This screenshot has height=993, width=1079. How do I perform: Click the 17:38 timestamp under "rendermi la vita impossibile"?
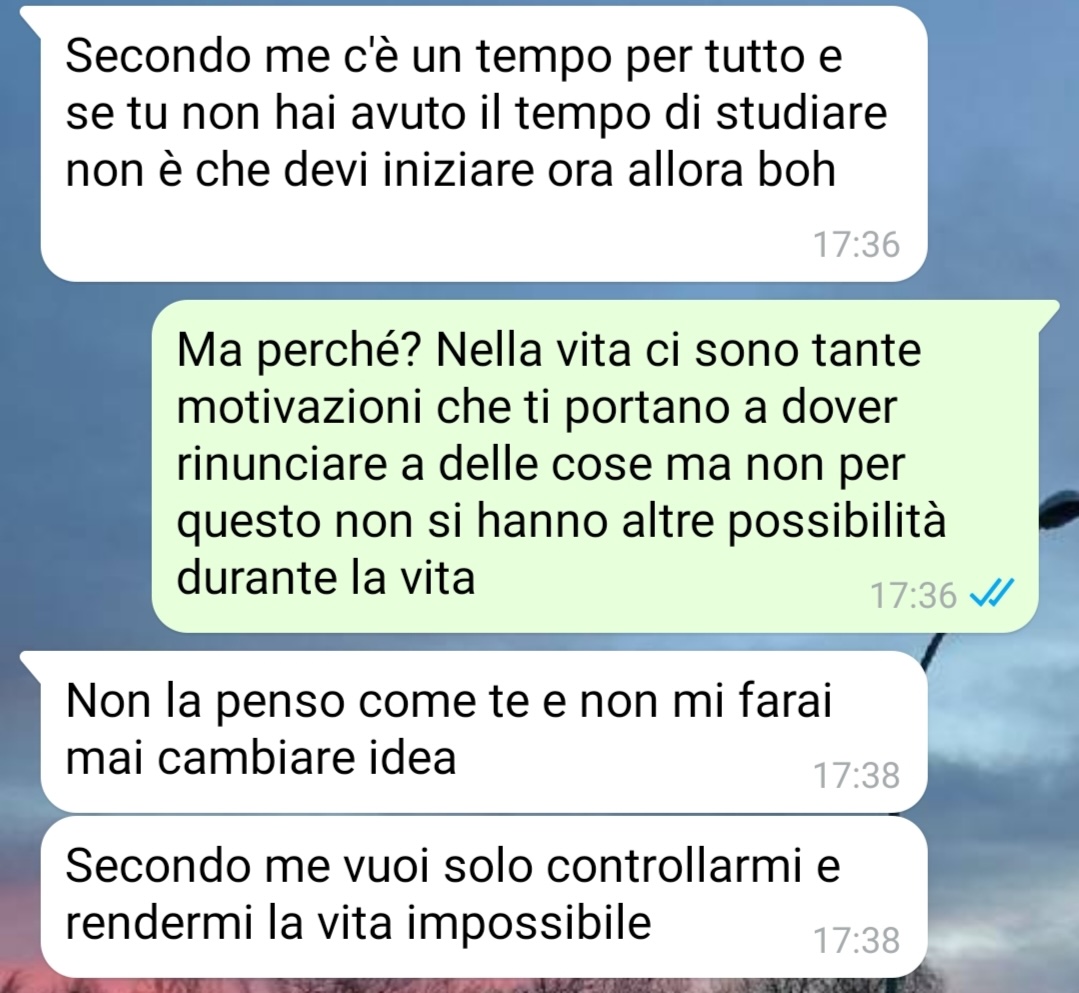click(x=856, y=940)
